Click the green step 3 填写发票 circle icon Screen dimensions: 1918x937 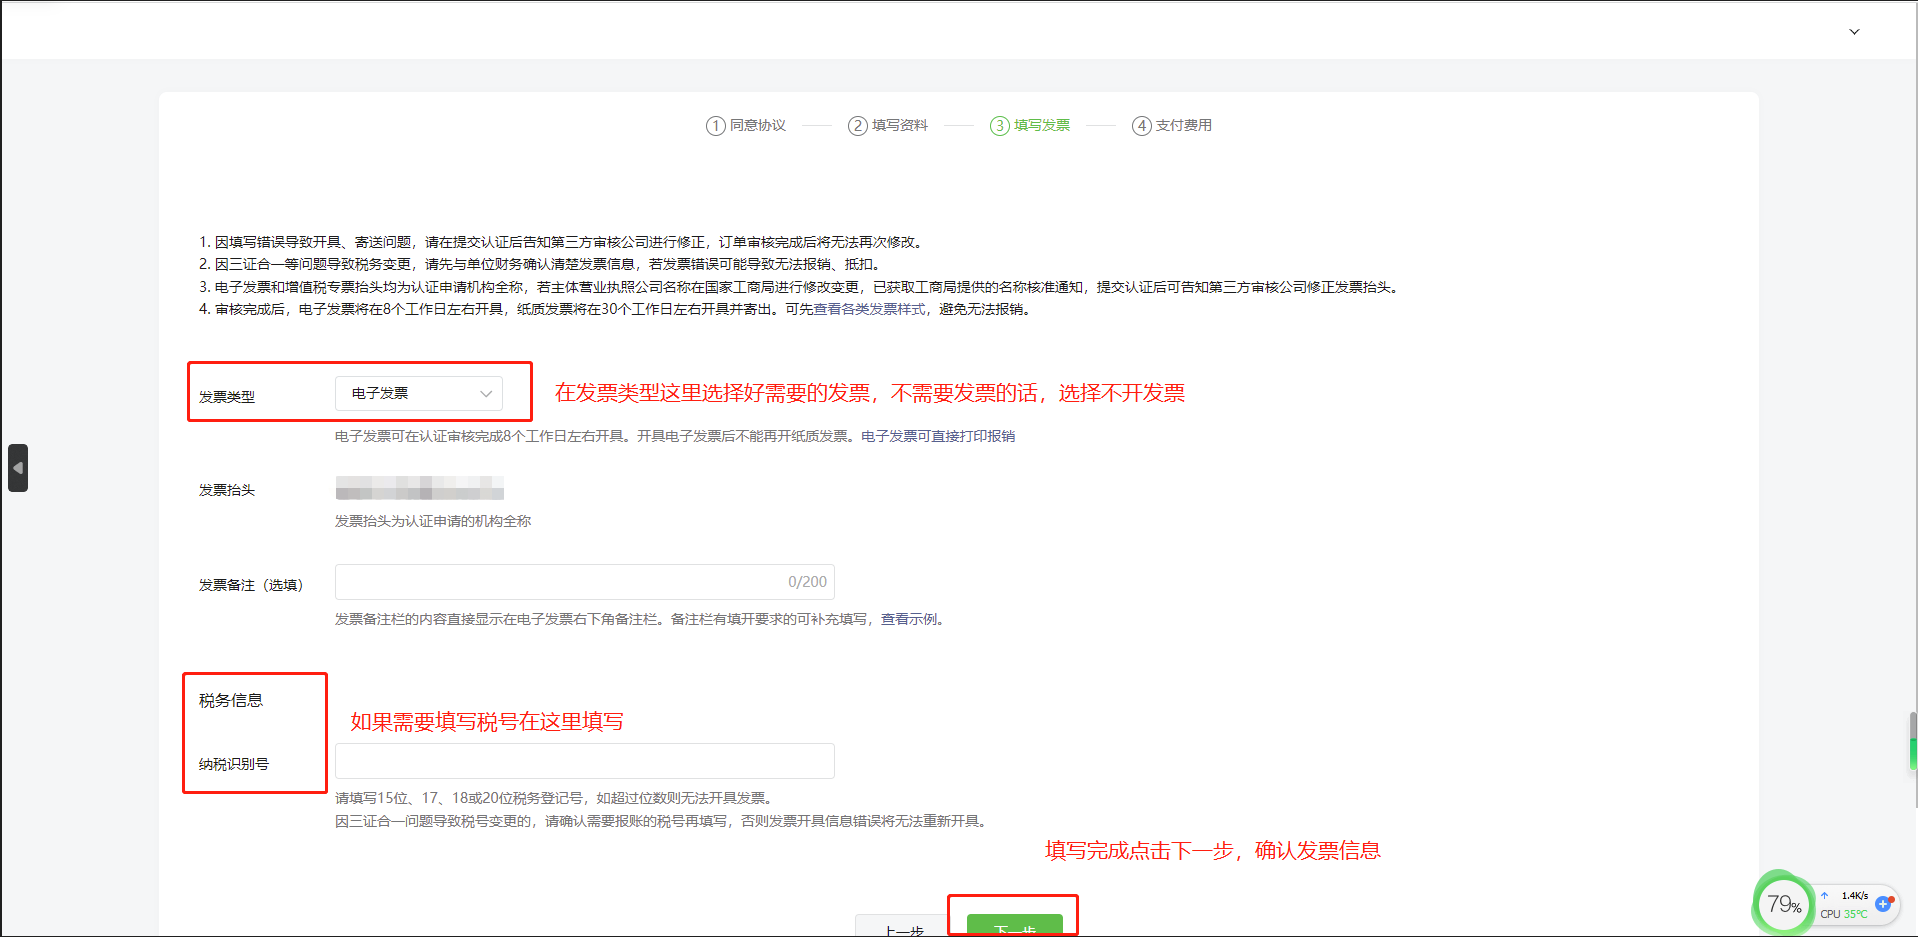click(999, 126)
